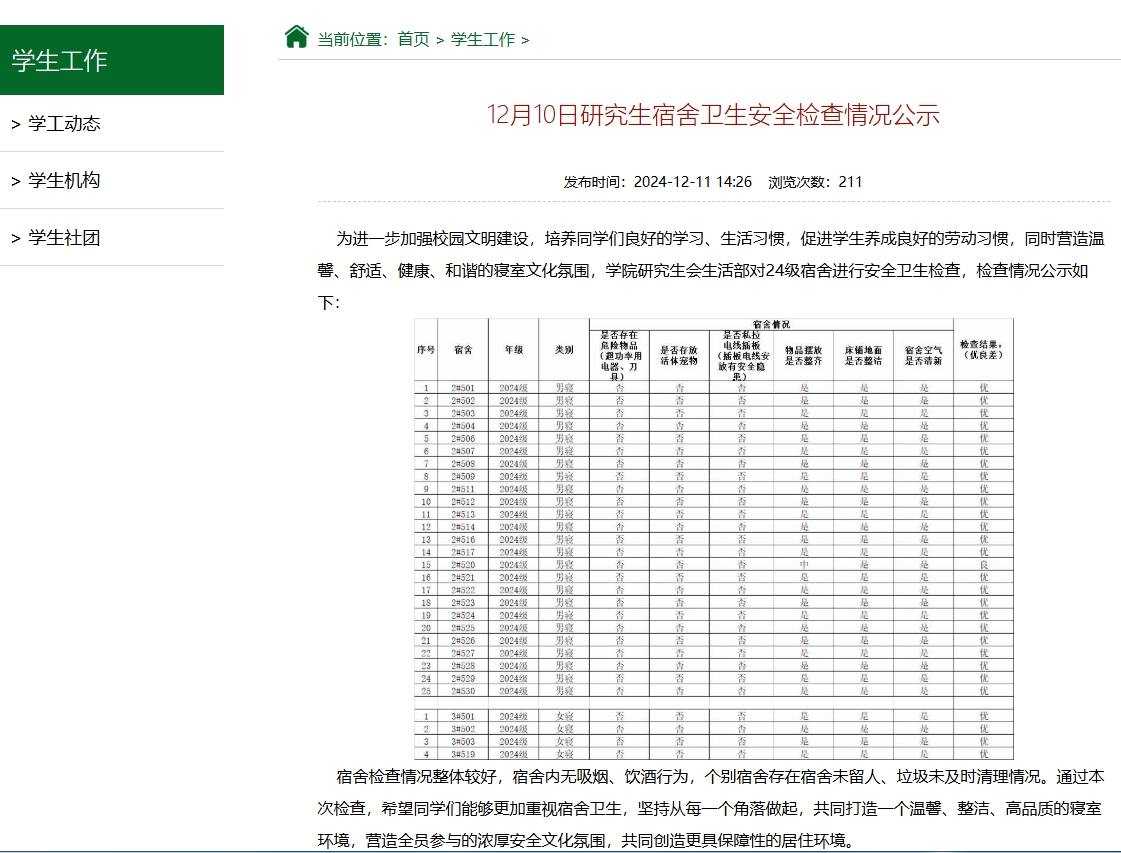Screen dimensions: 1121x853
Task: Click the arrow before 学生机构
Action: click(x=16, y=181)
